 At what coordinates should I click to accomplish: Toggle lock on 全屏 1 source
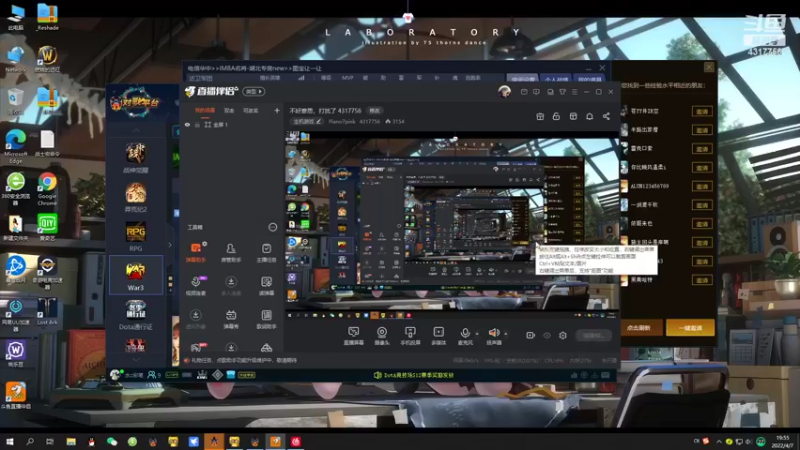(x=197, y=124)
